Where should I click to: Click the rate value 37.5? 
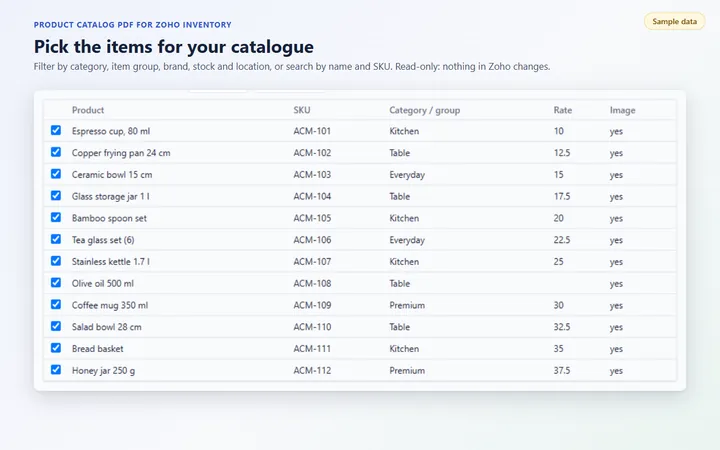(562, 371)
